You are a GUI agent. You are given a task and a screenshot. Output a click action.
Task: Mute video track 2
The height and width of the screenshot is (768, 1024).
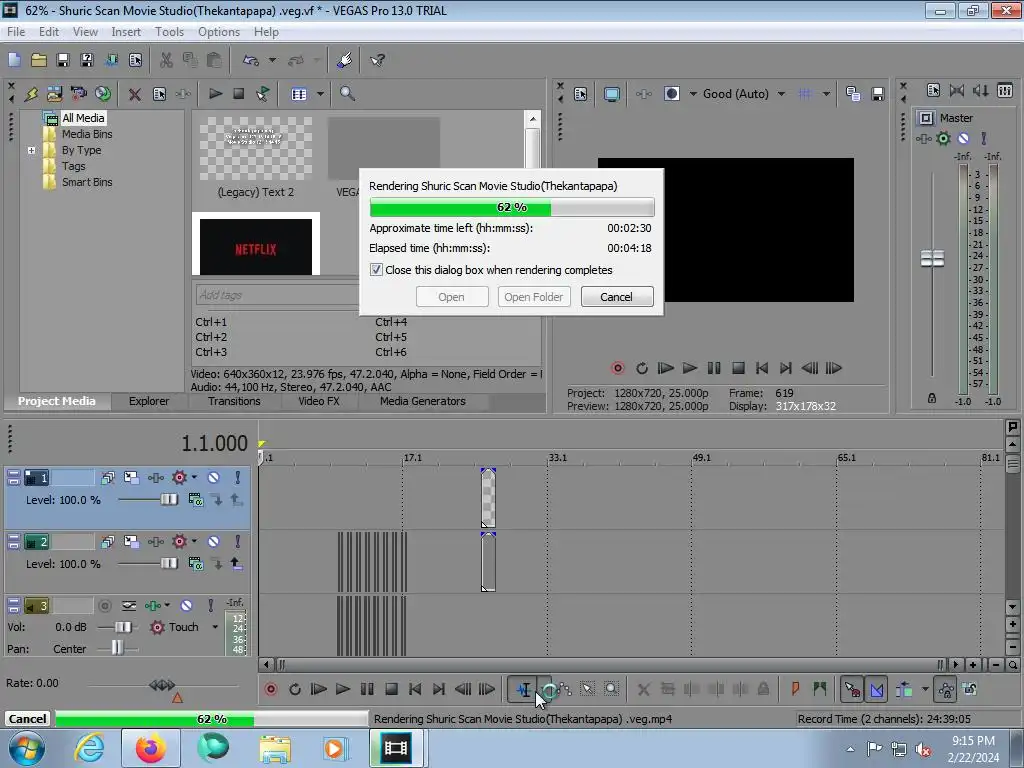[x=214, y=541]
